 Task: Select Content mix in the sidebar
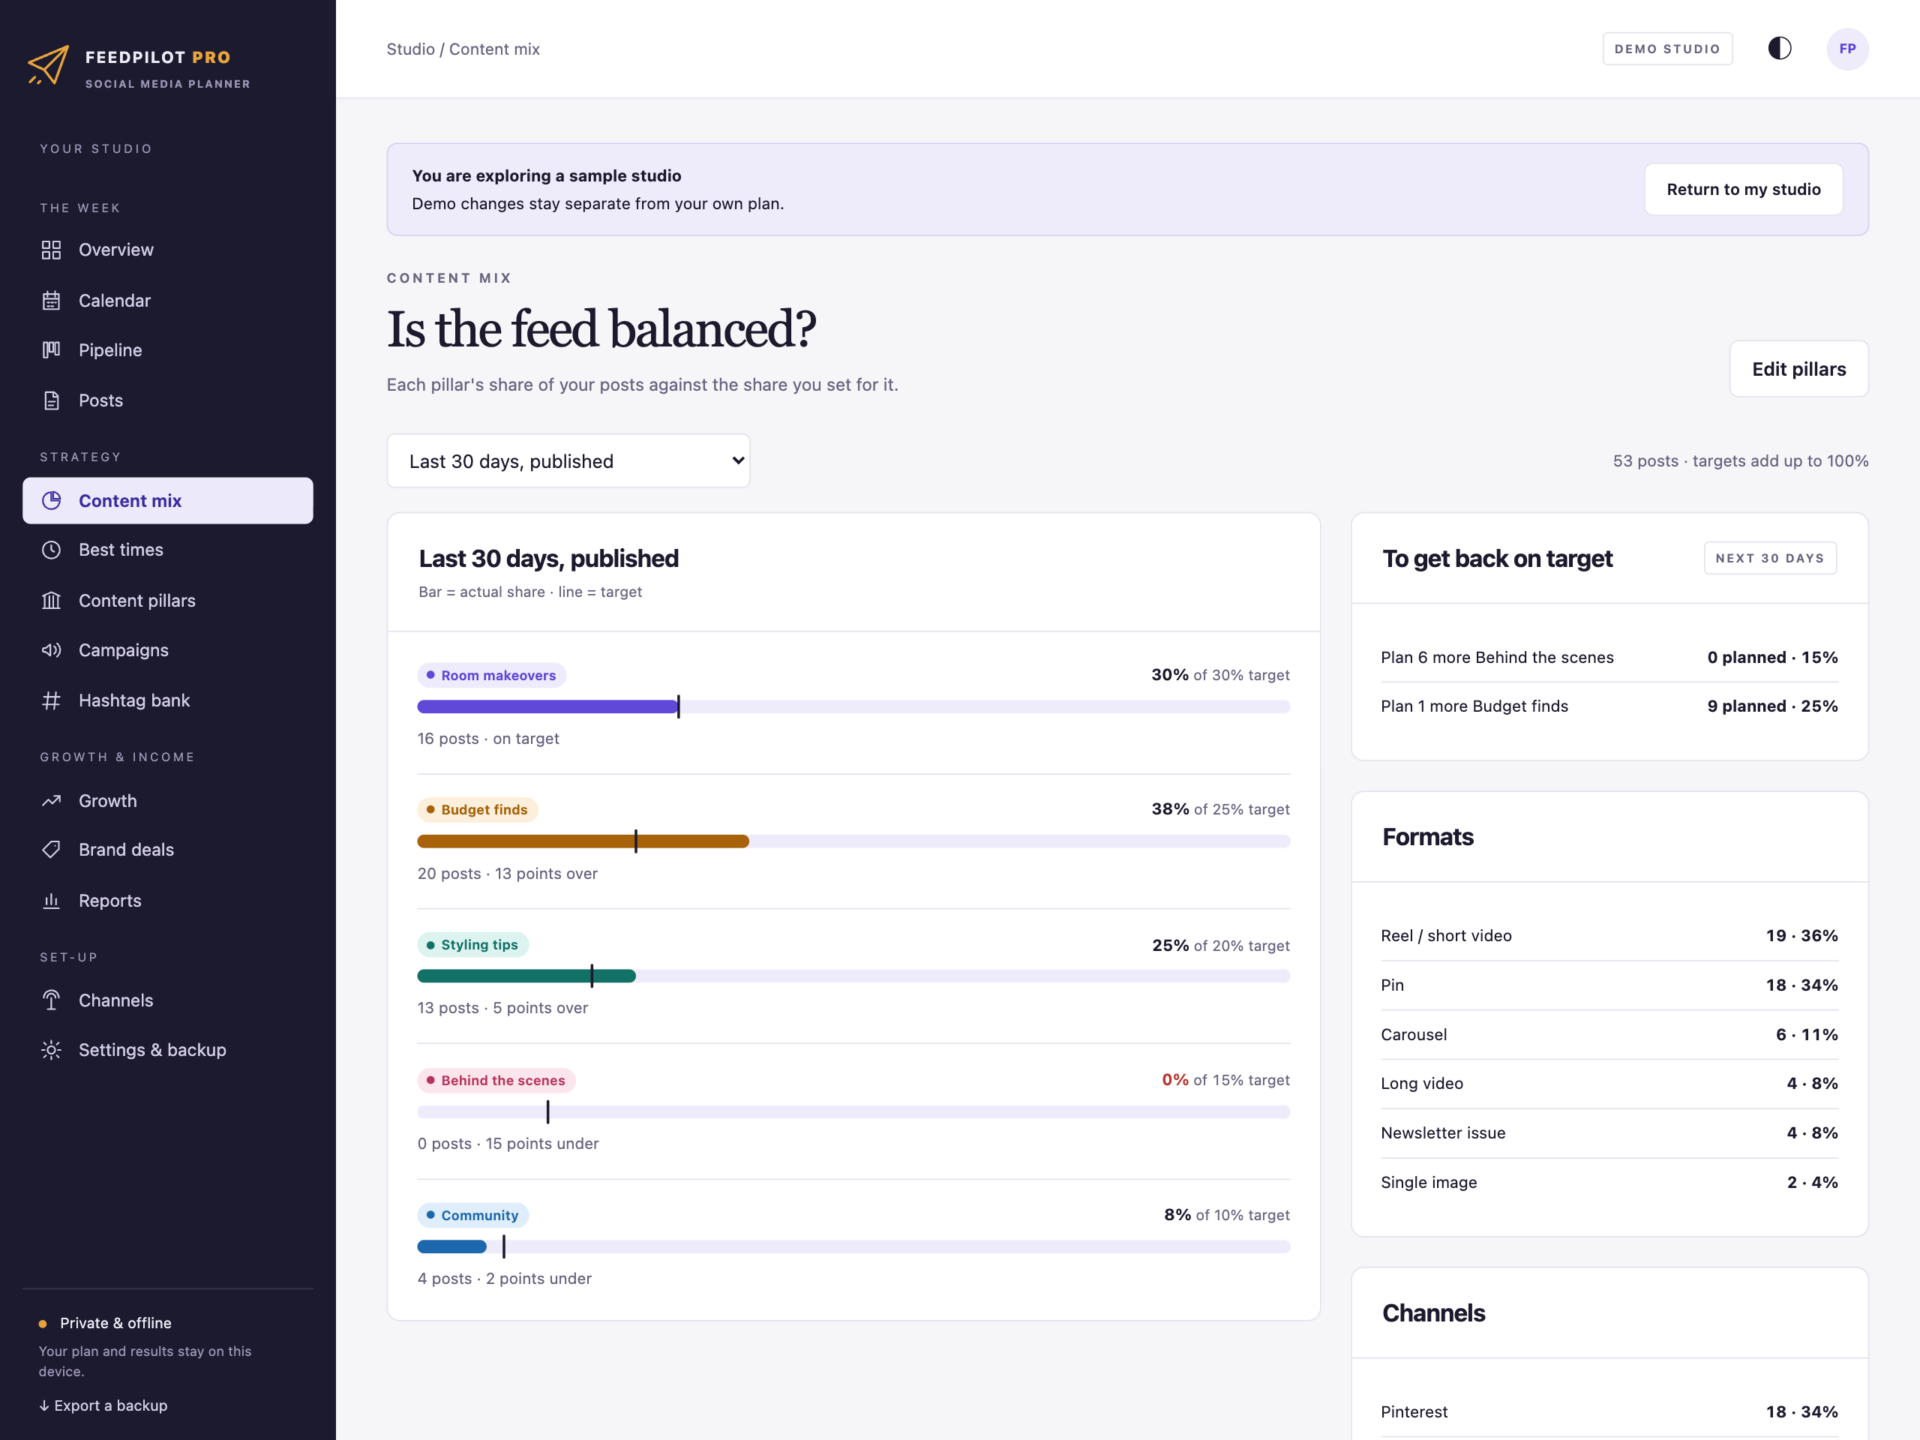pos(168,500)
